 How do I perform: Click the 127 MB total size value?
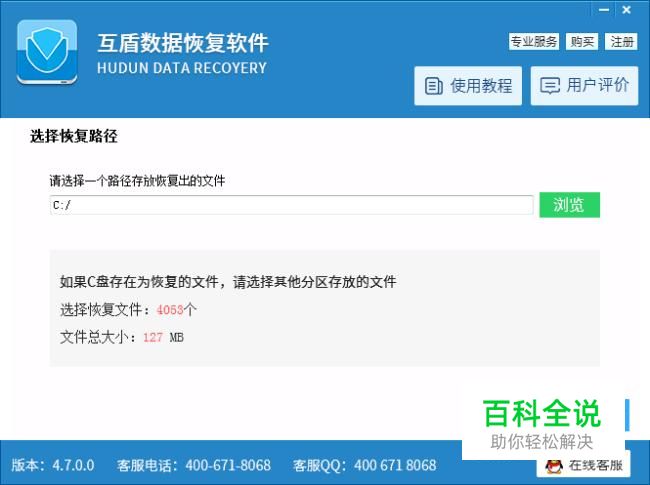pyautogui.click(x=163, y=337)
